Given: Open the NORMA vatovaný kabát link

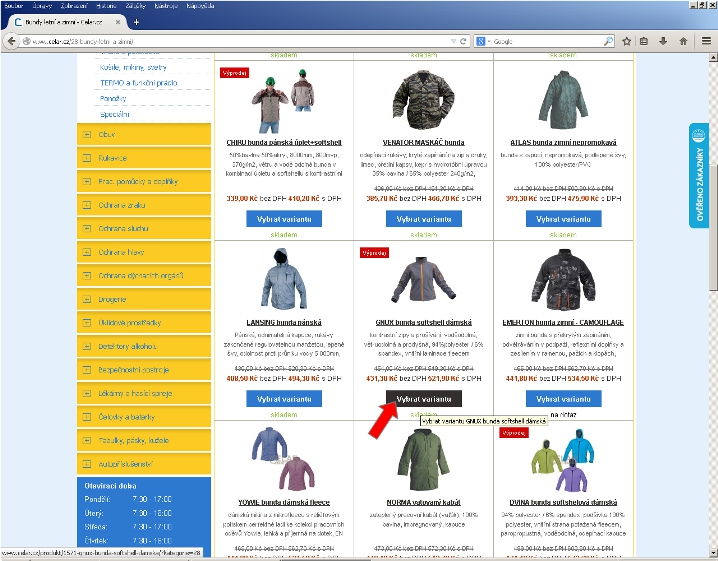Looking at the screenshot, I should pyautogui.click(x=424, y=502).
